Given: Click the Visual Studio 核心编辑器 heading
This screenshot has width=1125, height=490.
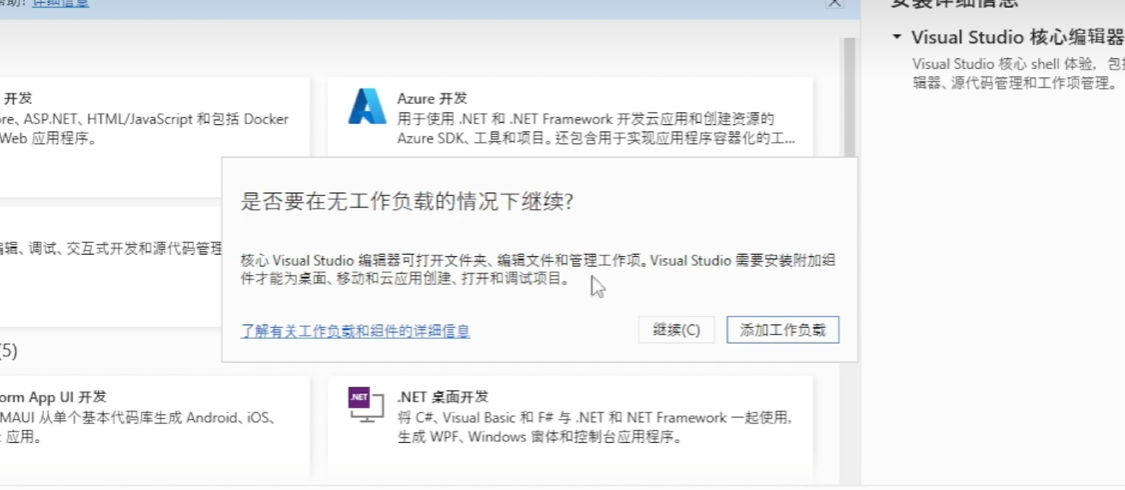Looking at the screenshot, I should point(1017,37).
